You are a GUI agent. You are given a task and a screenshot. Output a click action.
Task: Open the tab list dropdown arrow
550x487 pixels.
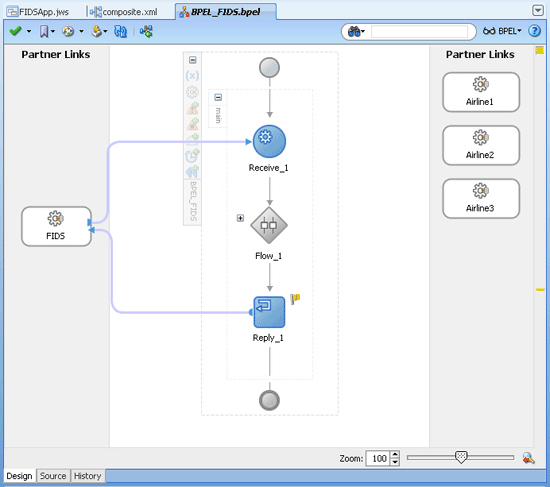pyautogui.click(x=538, y=11)
